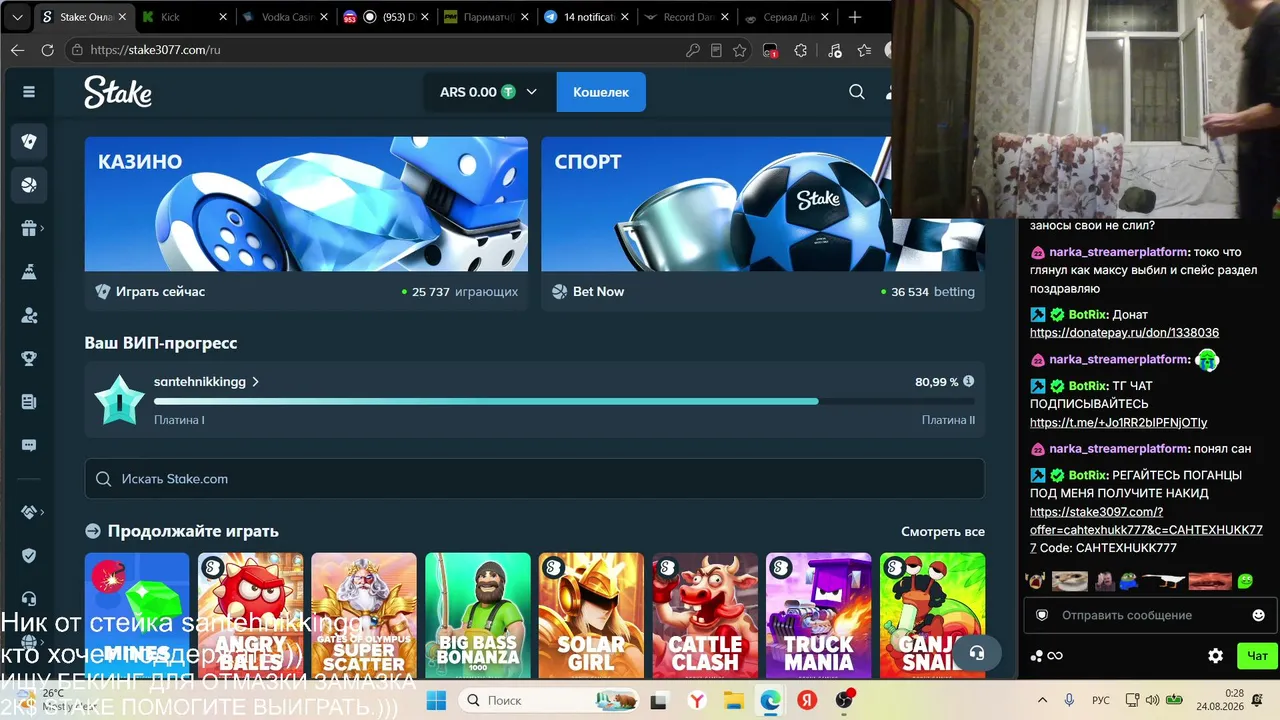The image size is (1280, 720).
Task: Click Bet Now under Sport
Action: [x=598, y=292]
